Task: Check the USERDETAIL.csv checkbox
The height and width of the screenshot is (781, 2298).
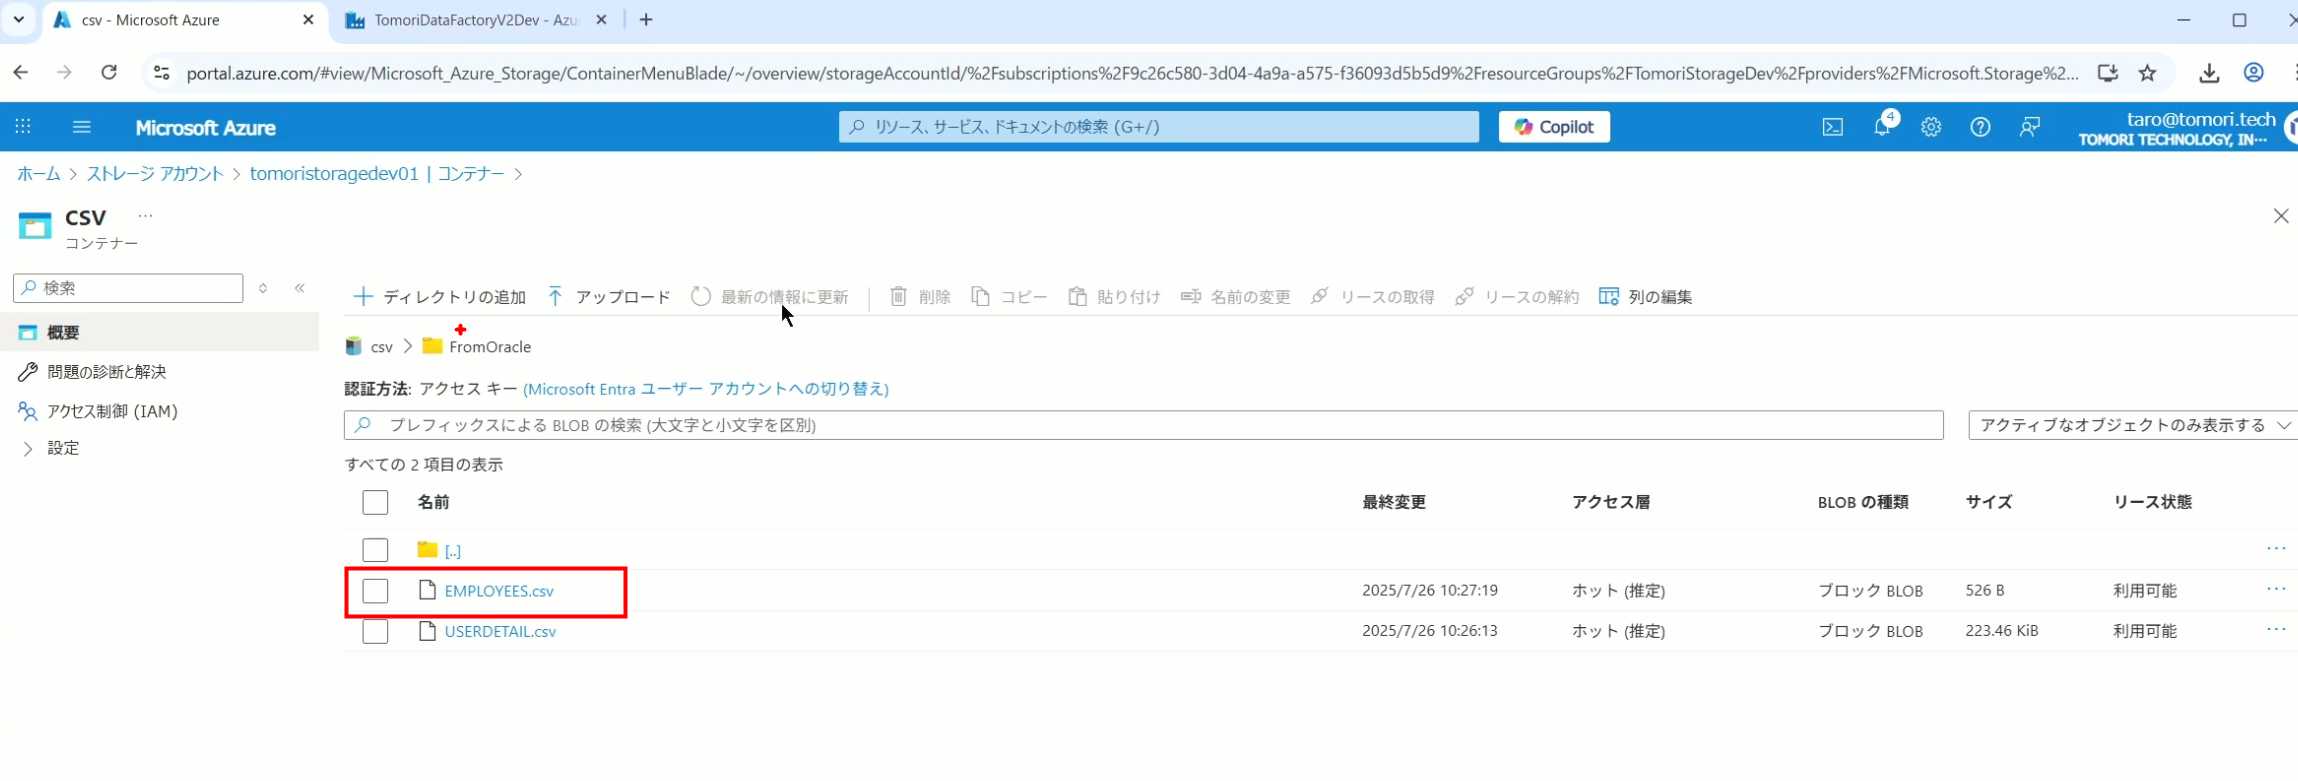Action: 375,632
